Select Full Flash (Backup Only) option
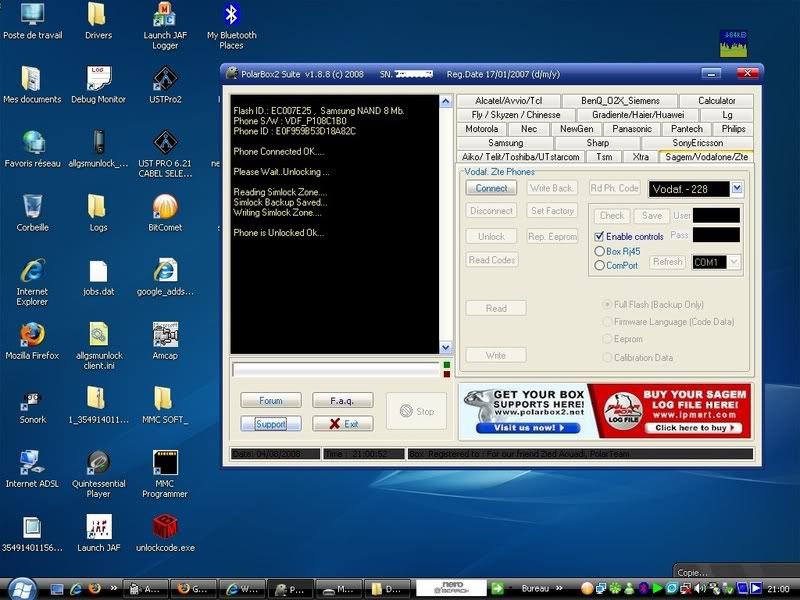Screen dimensions: 800x600 607,304
